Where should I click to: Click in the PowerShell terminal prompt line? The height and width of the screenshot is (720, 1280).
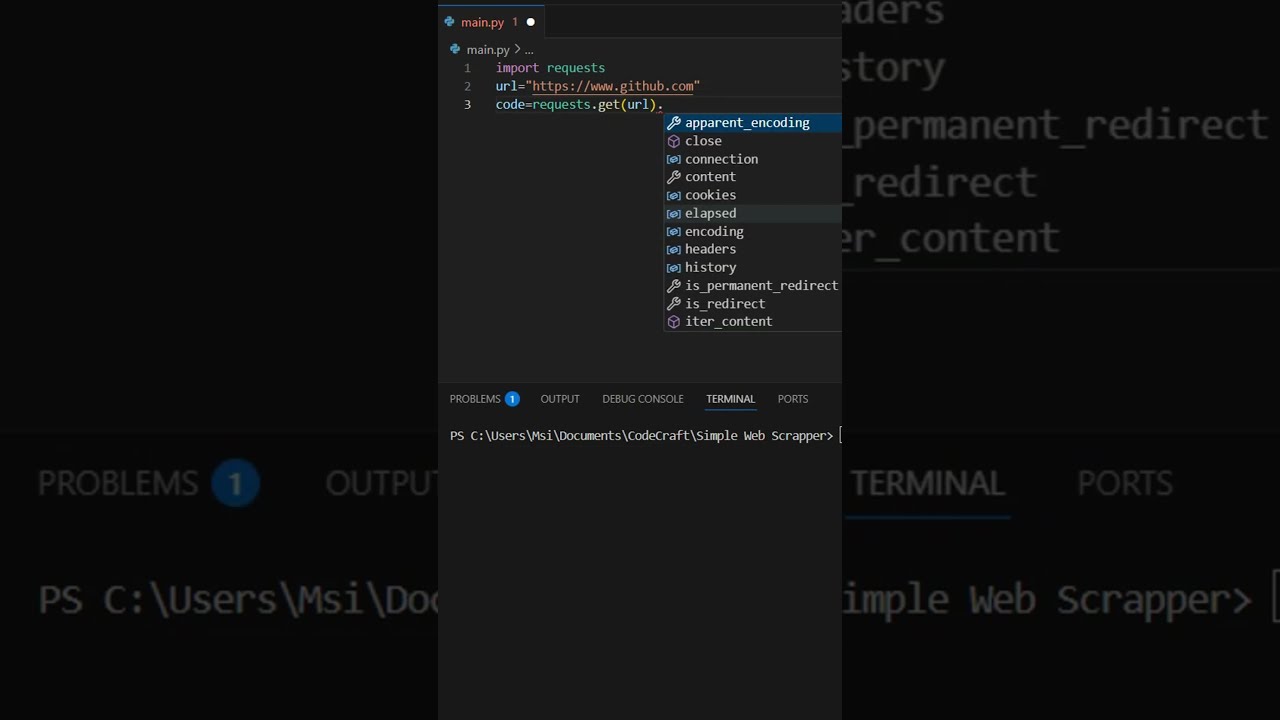[x=640, y=436]
